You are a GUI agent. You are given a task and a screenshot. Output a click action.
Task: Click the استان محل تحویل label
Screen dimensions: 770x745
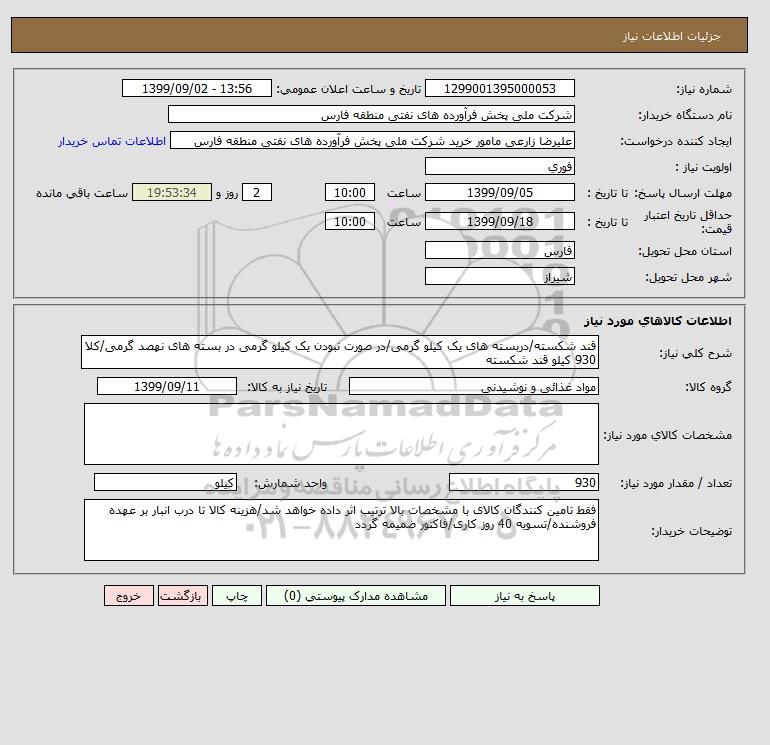[x=685, y=251]
